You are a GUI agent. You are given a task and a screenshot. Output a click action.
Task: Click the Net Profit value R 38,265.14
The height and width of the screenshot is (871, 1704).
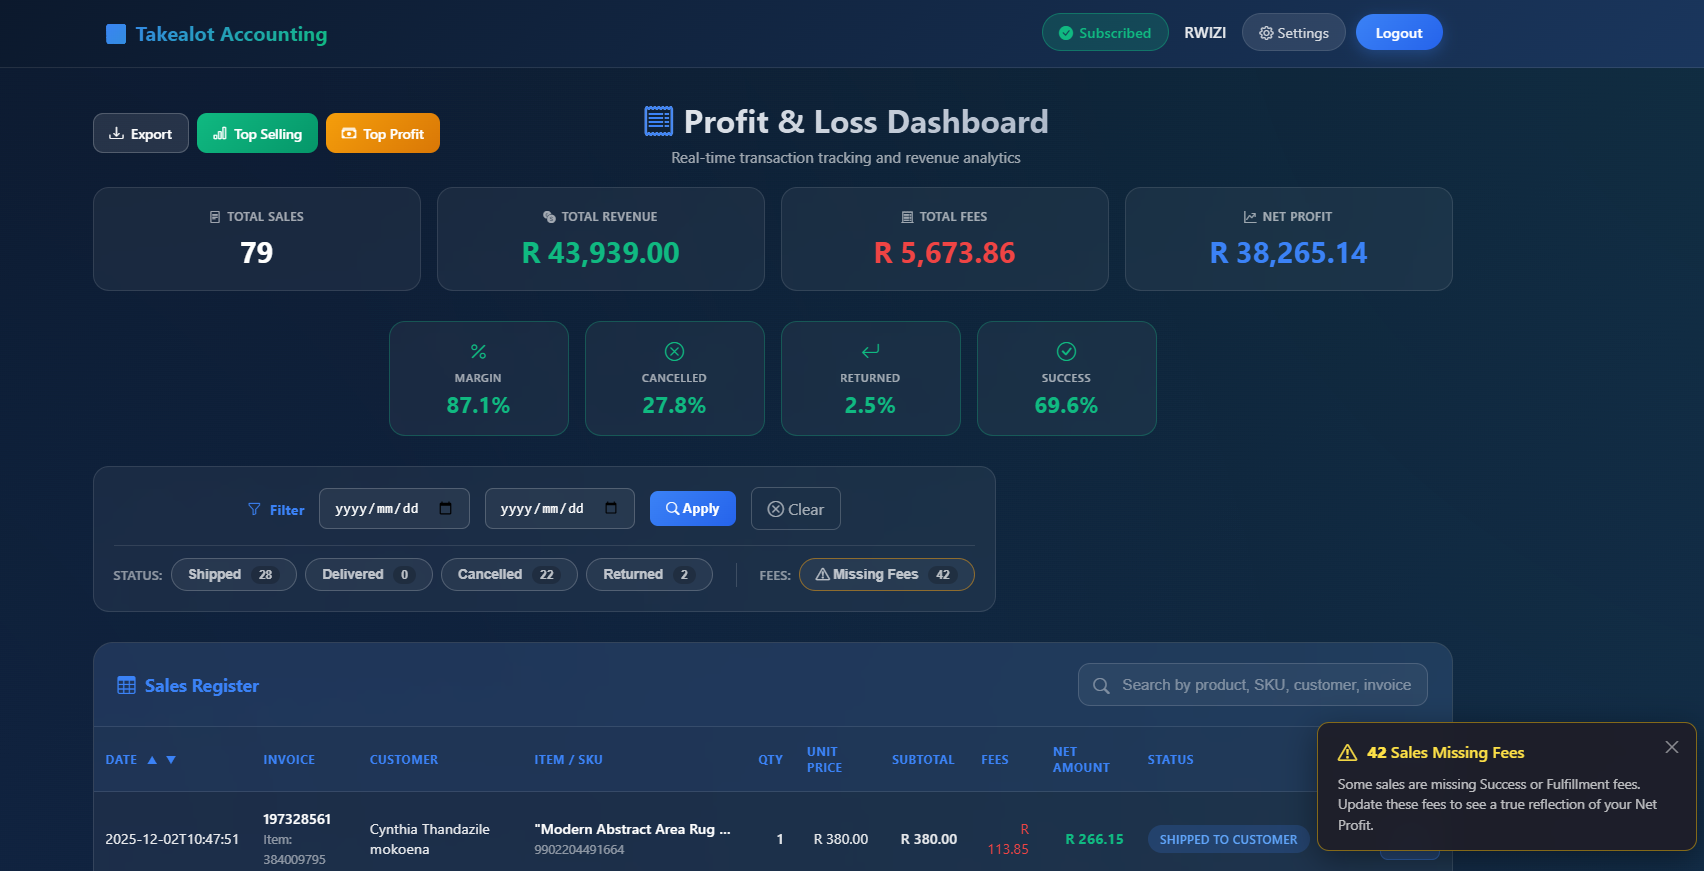(x=1289, y=253)
